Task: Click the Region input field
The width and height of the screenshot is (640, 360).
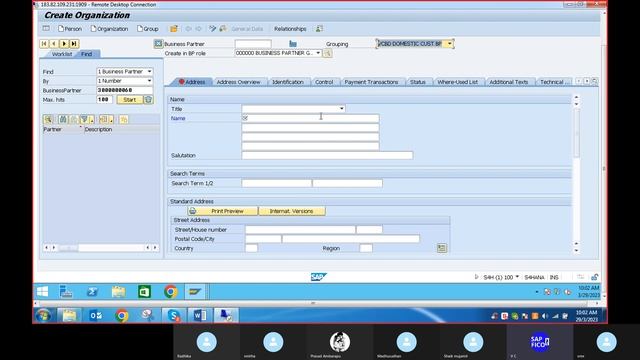Action: click(x=366, y=248)
